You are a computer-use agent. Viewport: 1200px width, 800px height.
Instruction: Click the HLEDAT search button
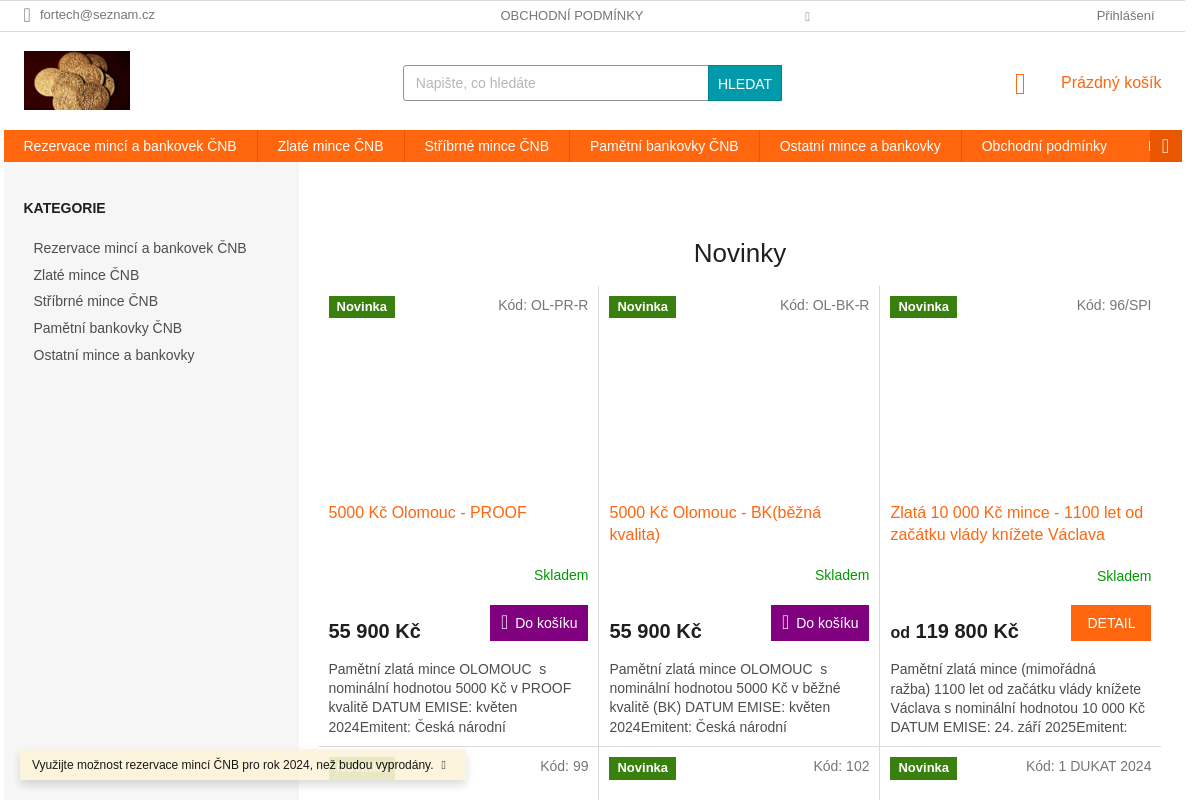(x=744, y=83)
